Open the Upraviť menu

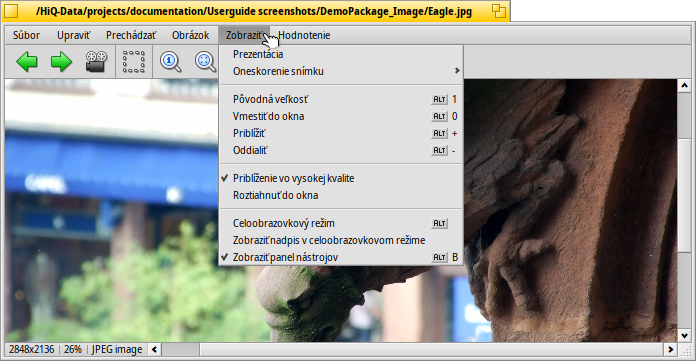tap(74, 35)
